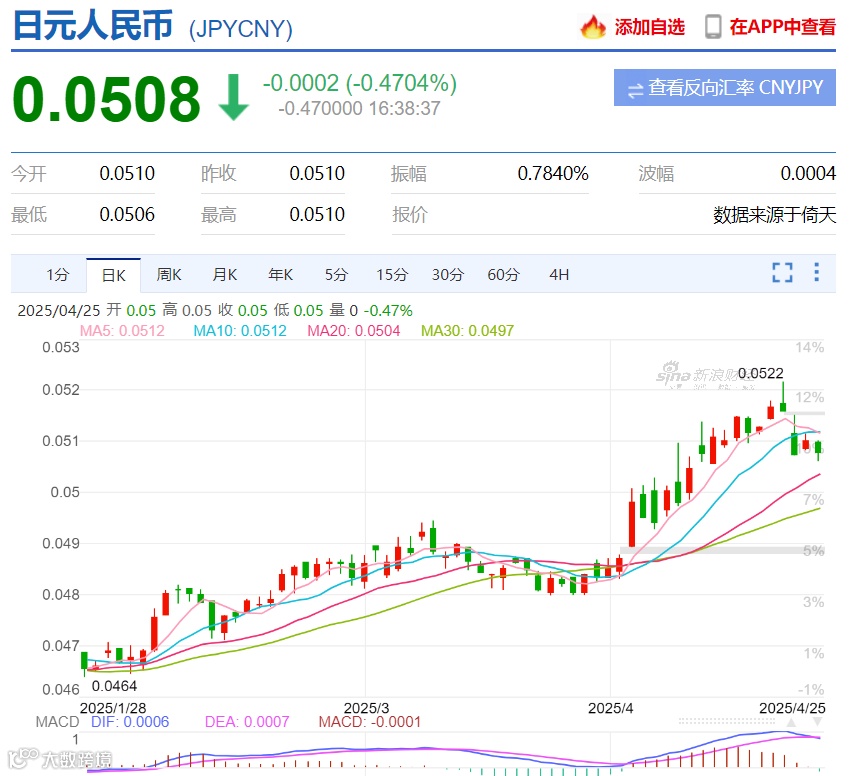
Task: Click the 0.05 y-axis price label
Action: 65,492
